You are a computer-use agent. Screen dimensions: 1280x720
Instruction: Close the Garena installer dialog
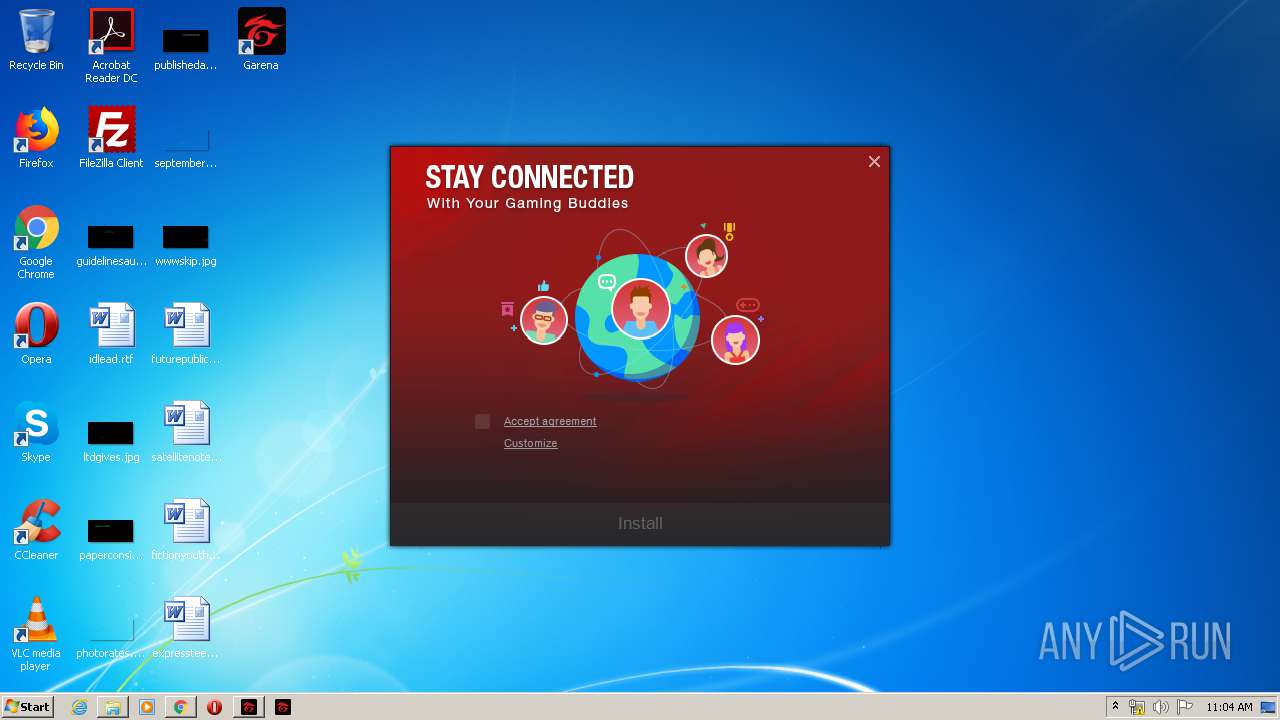point(874,162)
